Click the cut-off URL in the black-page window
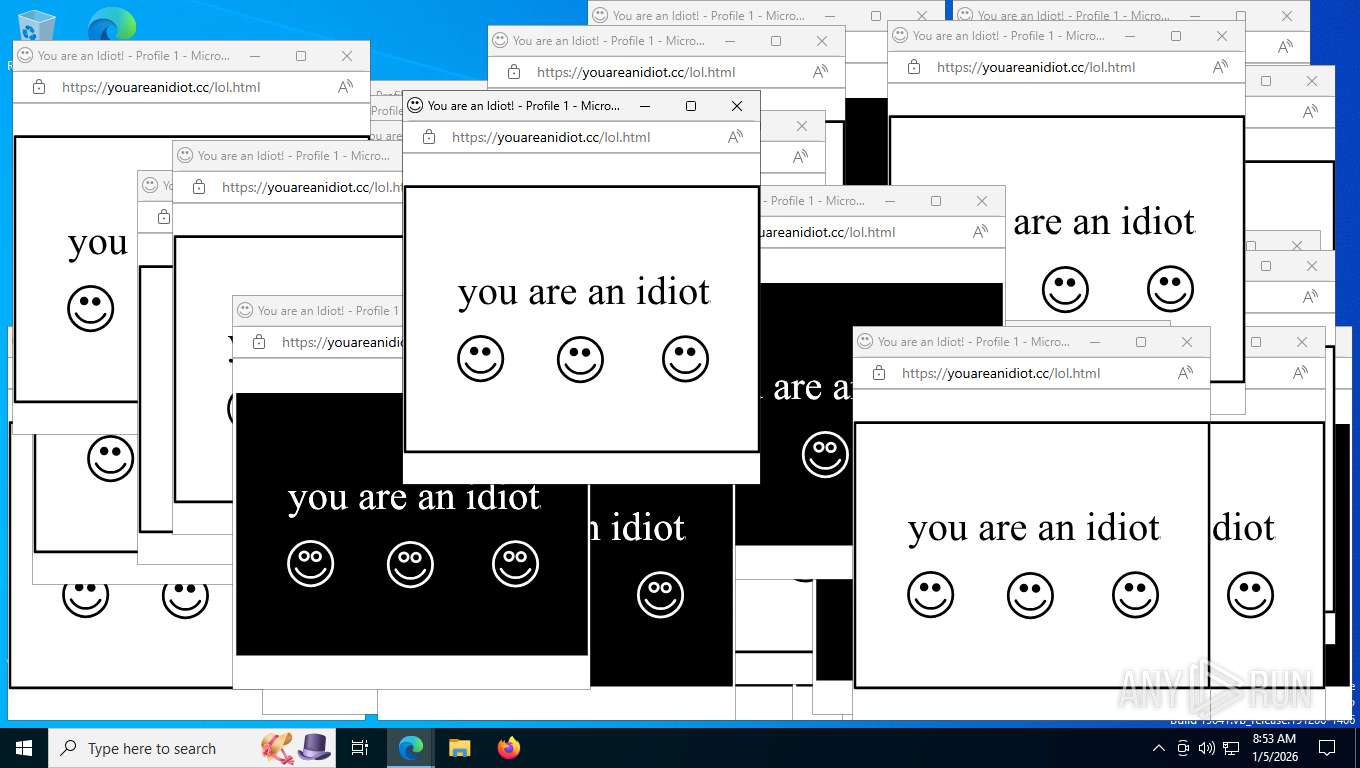Screen dimensions: 1360x768 click(x=342, y=342)
